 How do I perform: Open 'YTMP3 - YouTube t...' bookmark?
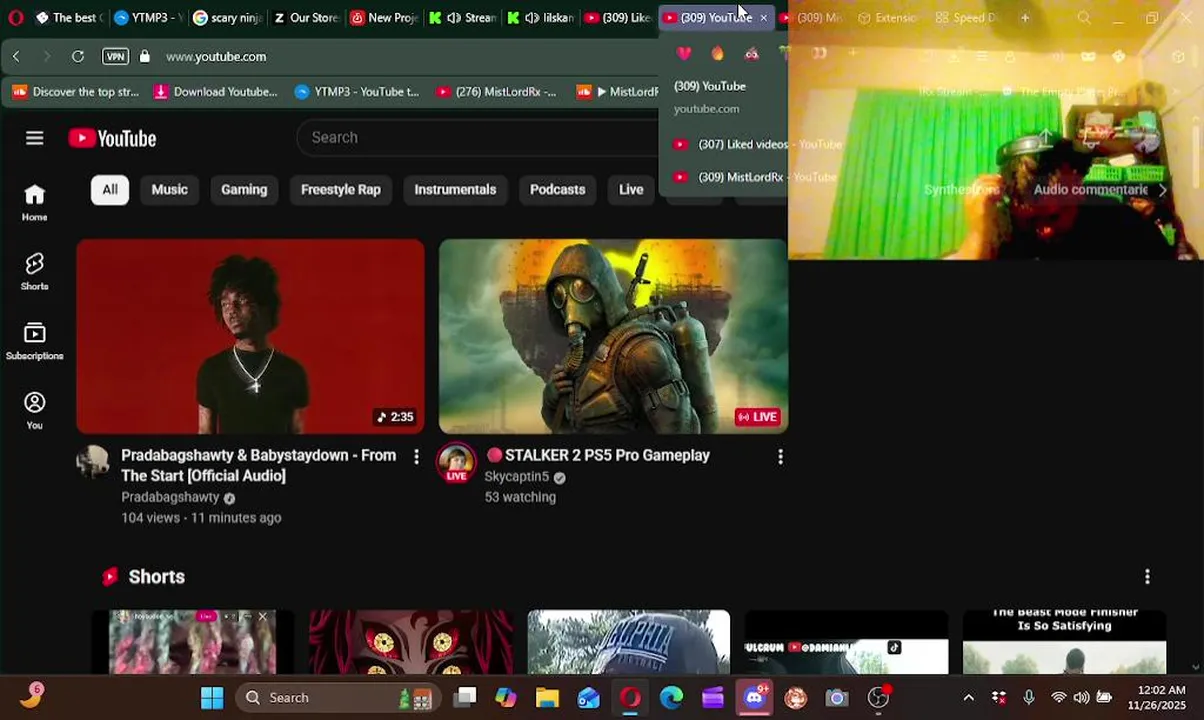click(x=357, y=92)
